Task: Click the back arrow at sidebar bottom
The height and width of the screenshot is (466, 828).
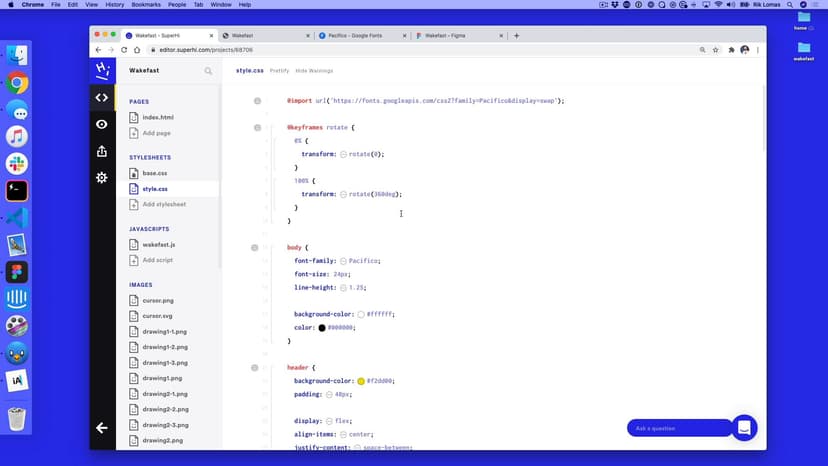Action: coord(101,428)
